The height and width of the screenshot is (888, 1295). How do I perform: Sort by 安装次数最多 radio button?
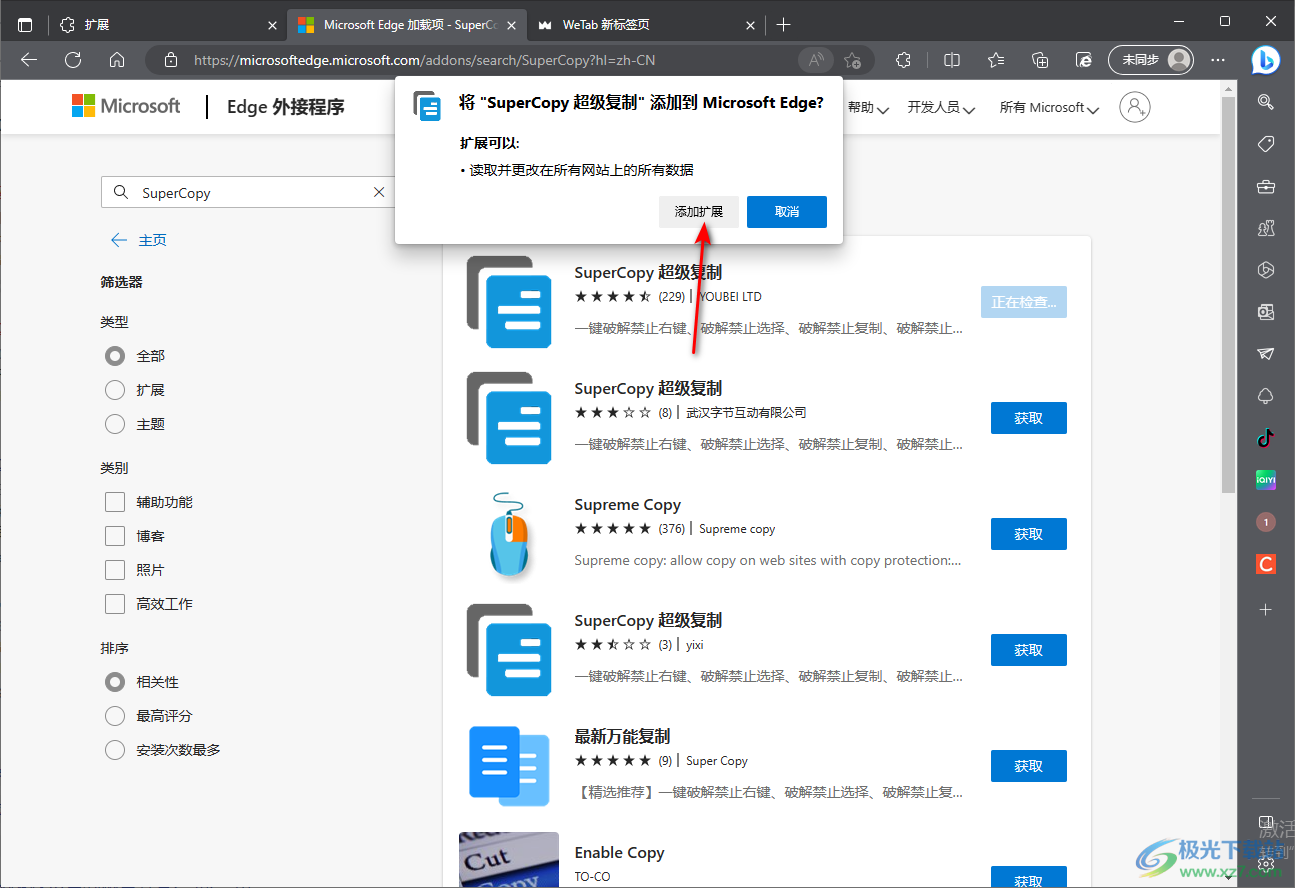(x=115, y=749)
